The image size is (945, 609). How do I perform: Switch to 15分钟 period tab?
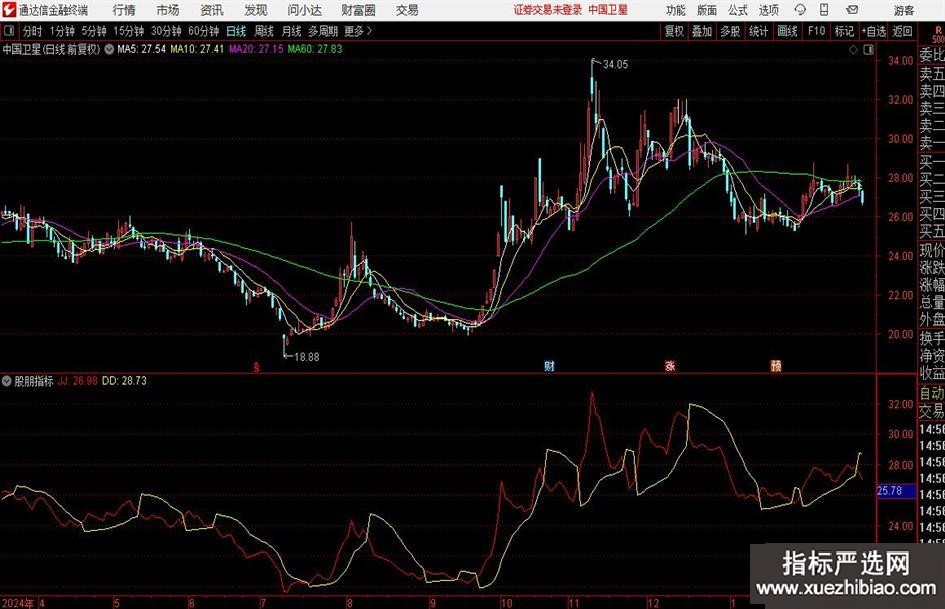pyautogui.click(x=129, y=31)
